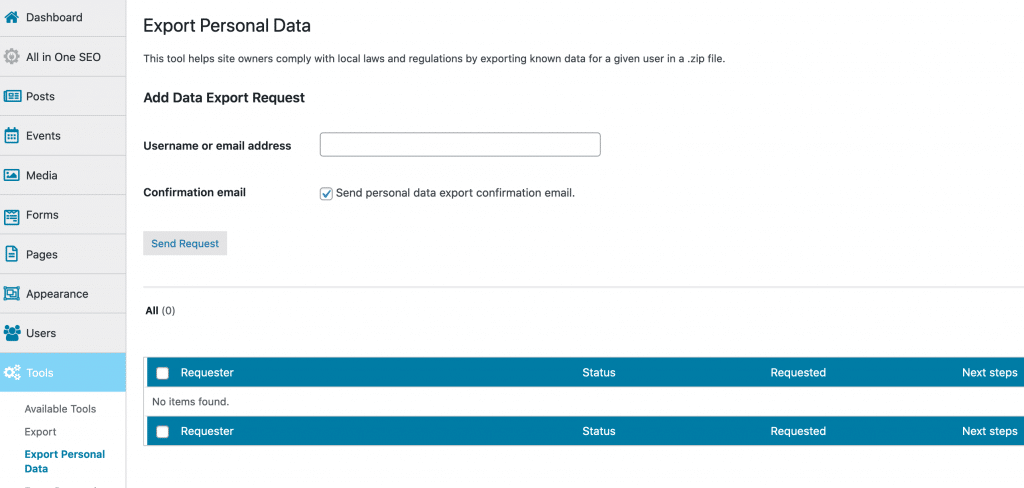
Task: Open the Export submenu link
Action: point(40,432)
